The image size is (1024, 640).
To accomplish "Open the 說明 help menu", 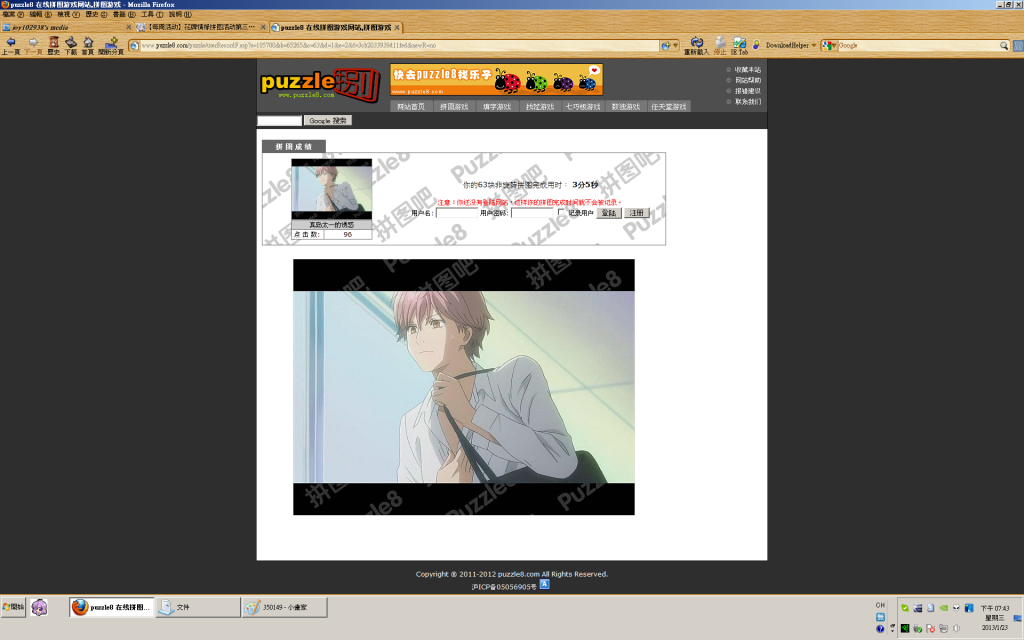I will point(180,14).
